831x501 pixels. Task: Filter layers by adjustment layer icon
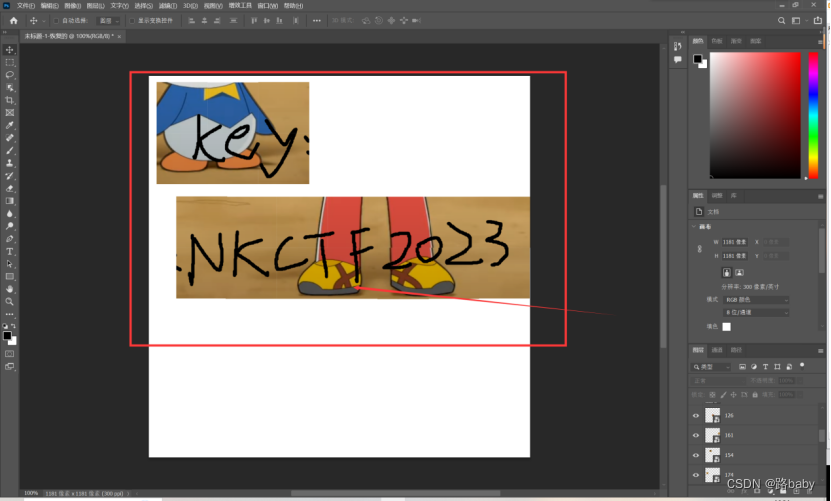(754, 367)
